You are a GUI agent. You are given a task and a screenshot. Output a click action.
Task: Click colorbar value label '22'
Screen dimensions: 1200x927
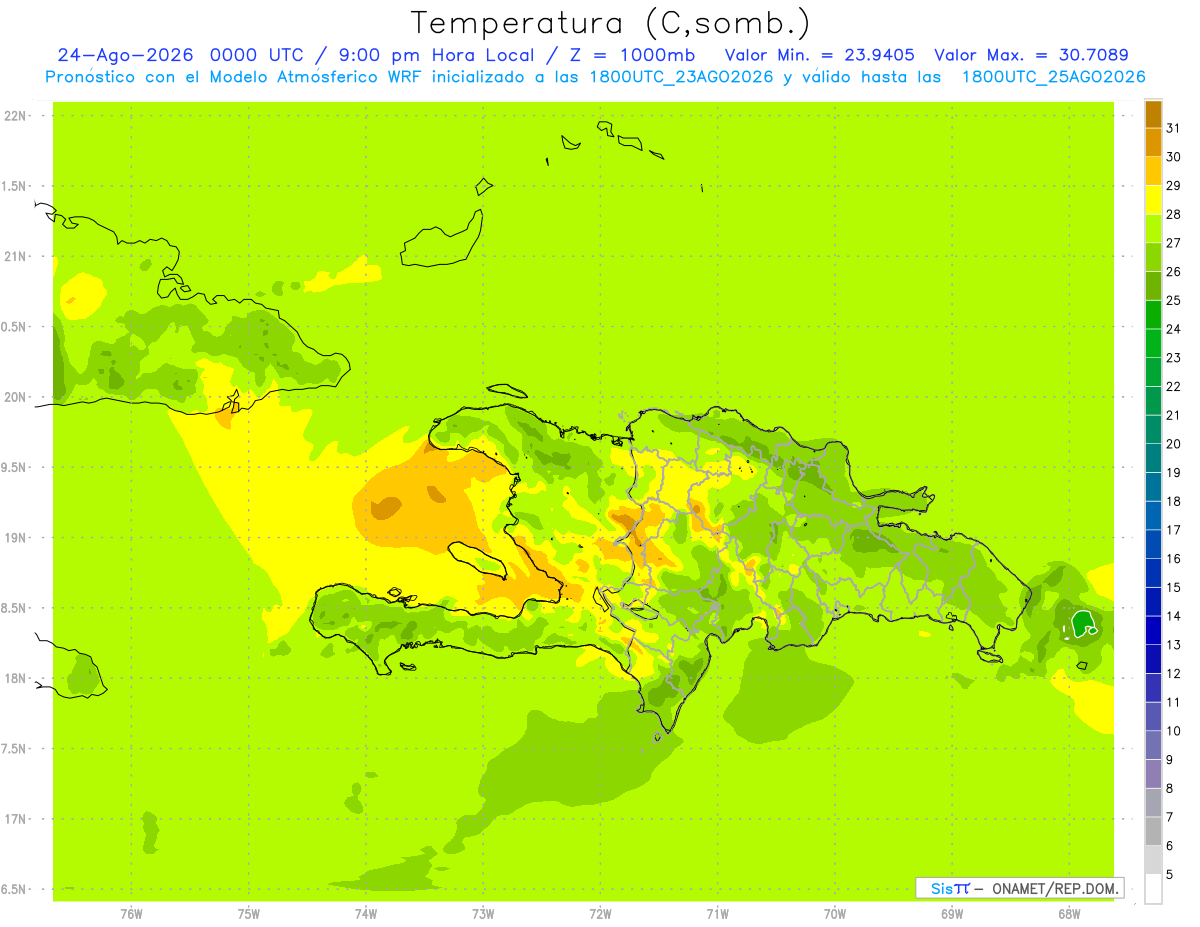click(1174, 386)
